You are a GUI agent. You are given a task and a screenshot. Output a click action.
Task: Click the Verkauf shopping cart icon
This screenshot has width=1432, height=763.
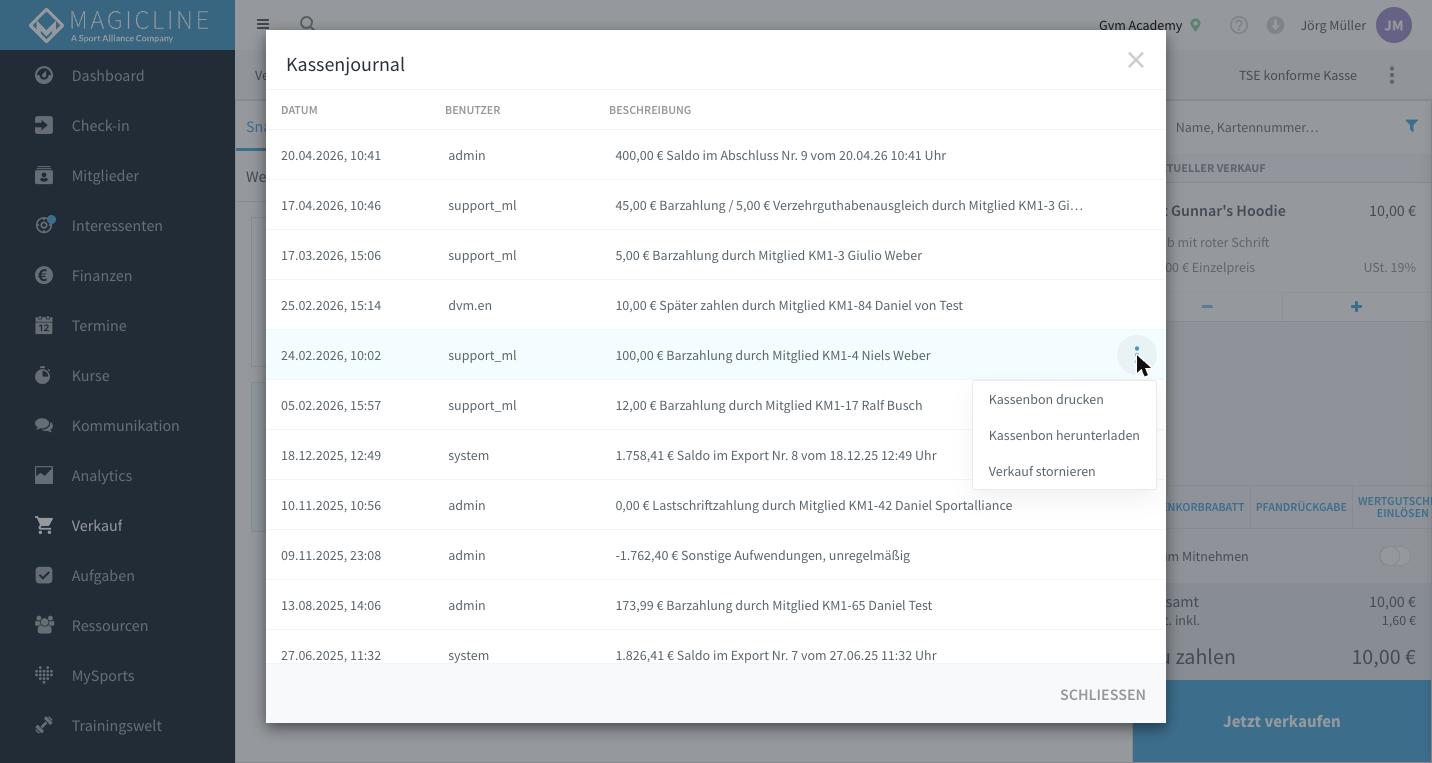(x=44, y=525)
